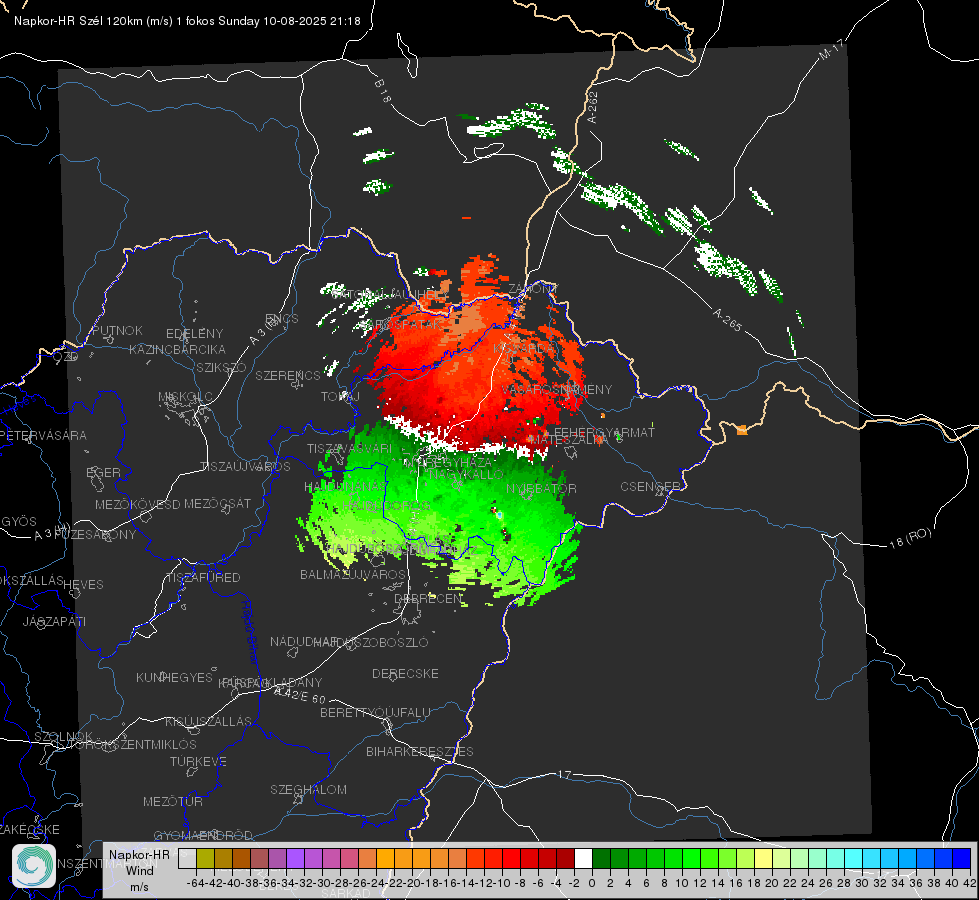
Task: Click the Napkor-HR Wind m/s legend label
Action: pos(139,870)
